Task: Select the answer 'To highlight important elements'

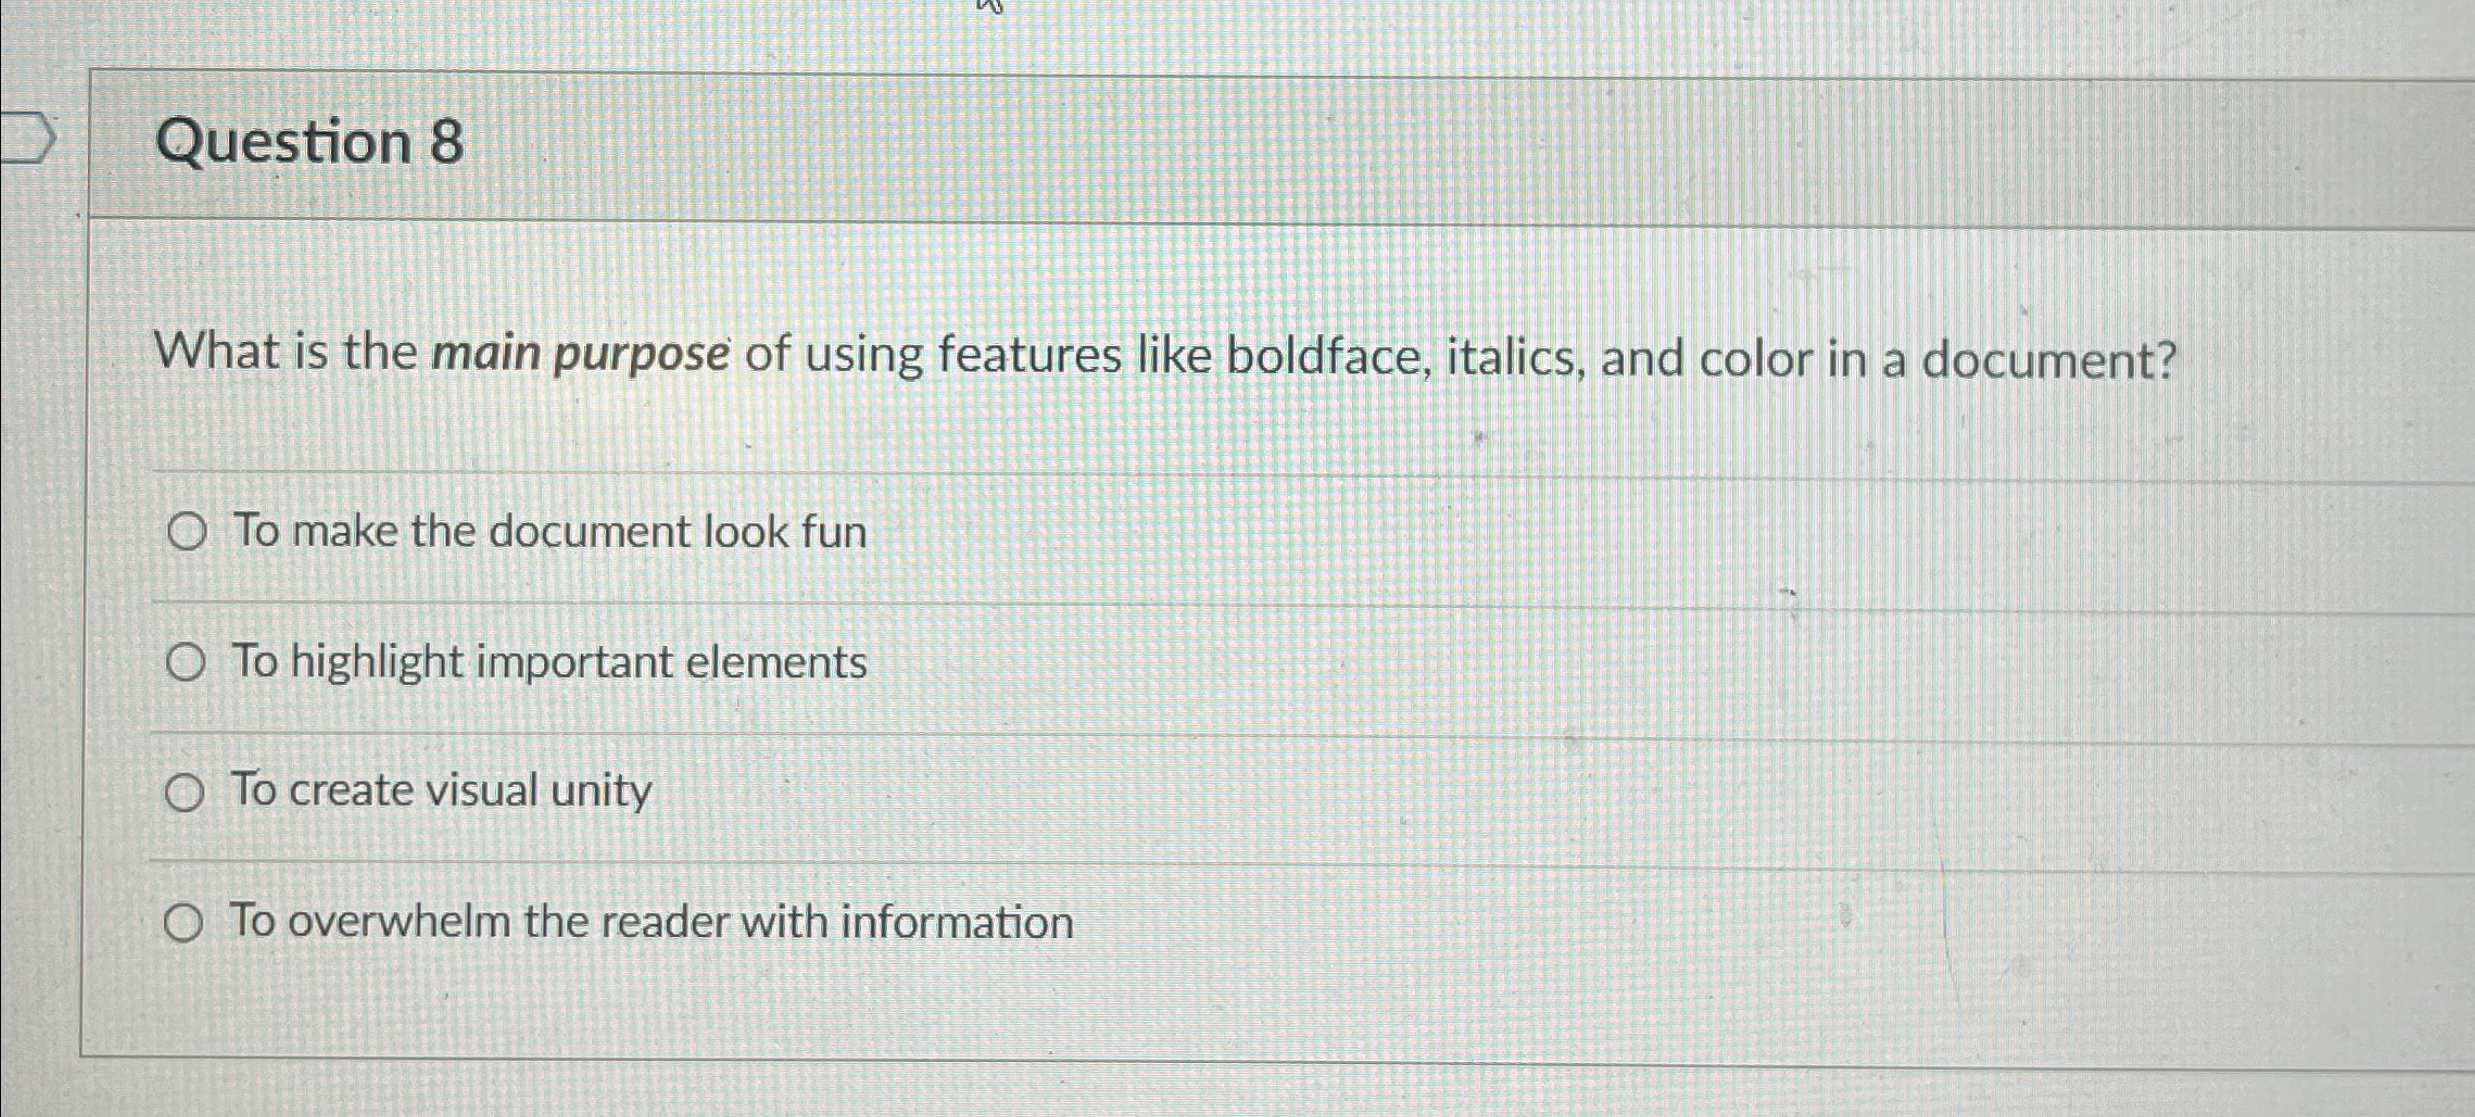Action: click(549, 661)
